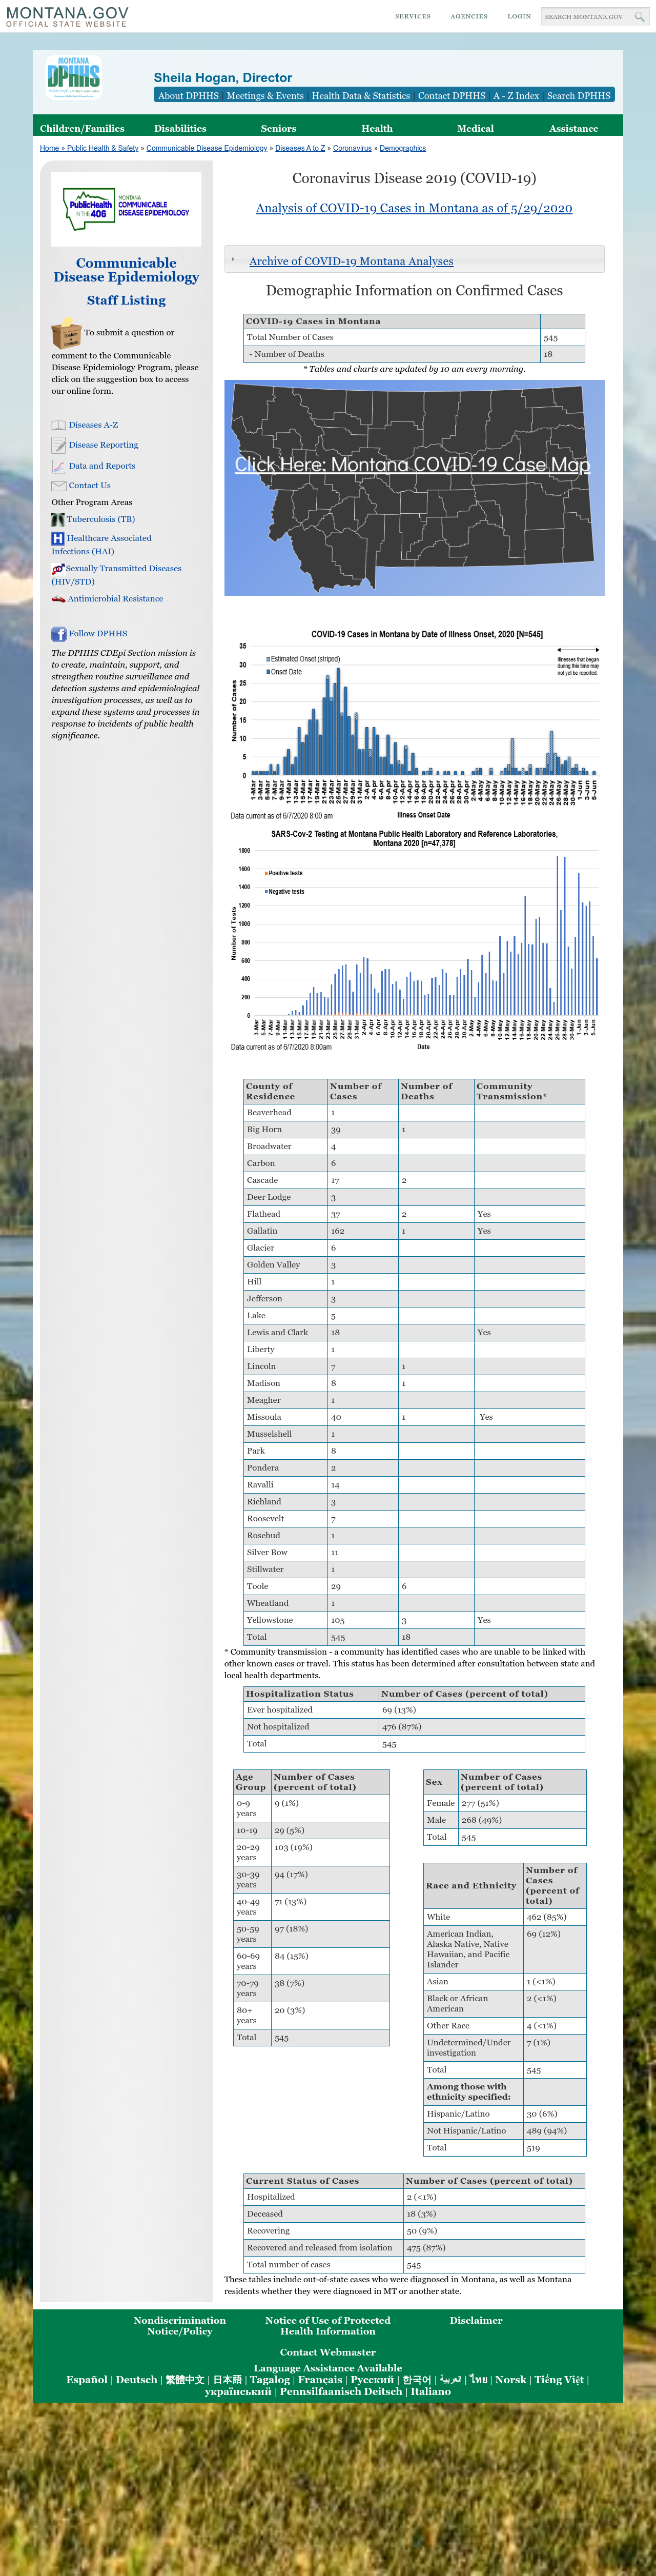Select Español language link in footer

pos(86,2379)
